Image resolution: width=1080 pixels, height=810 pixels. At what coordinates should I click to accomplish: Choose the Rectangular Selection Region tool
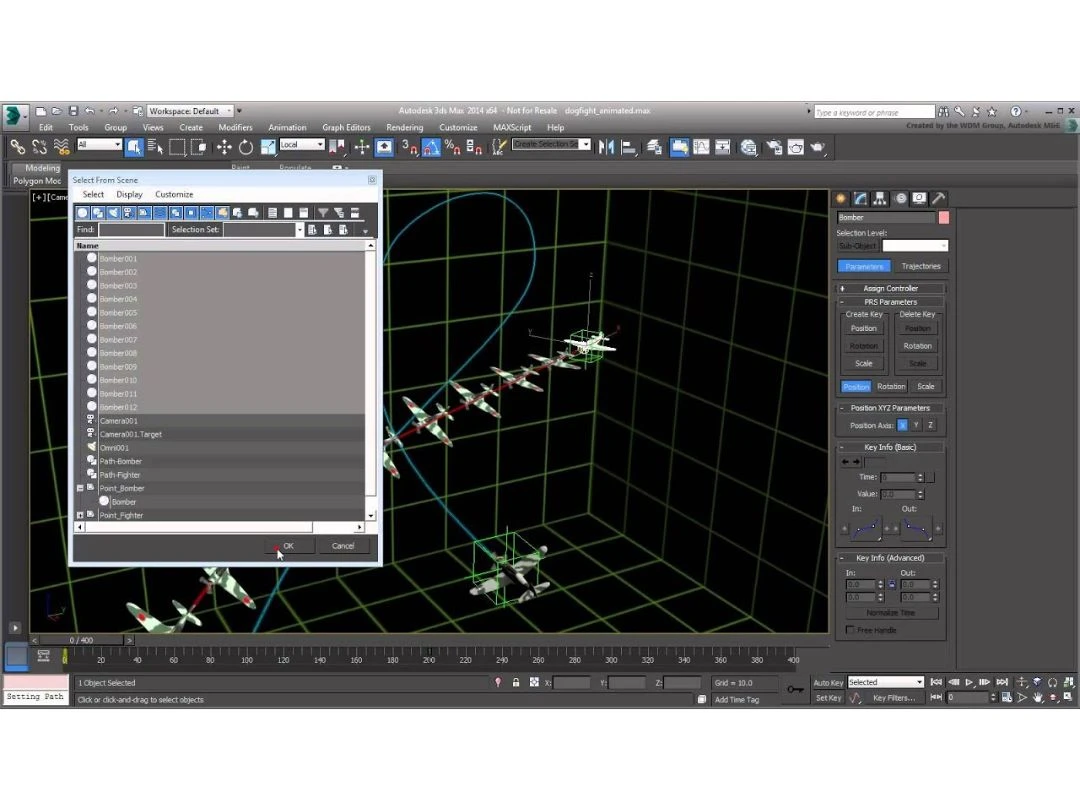pyautogui.click(x=177, y=147)
